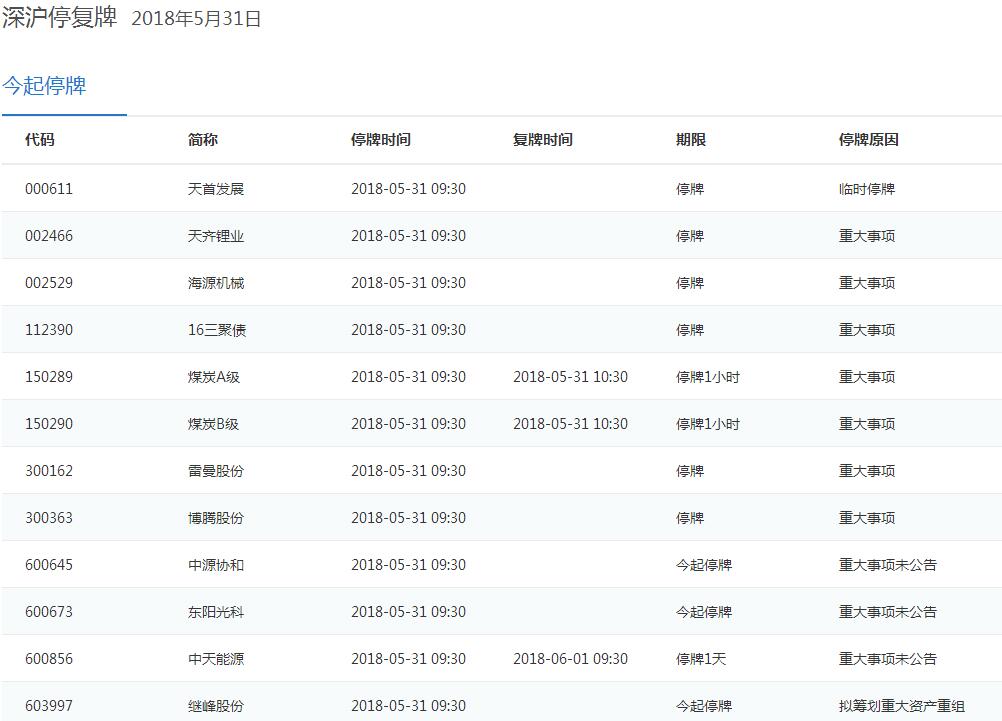This screenshot has width=1002, height=721.
Task: Open the 16三聚债 entry
Action: tap(216, 330)
